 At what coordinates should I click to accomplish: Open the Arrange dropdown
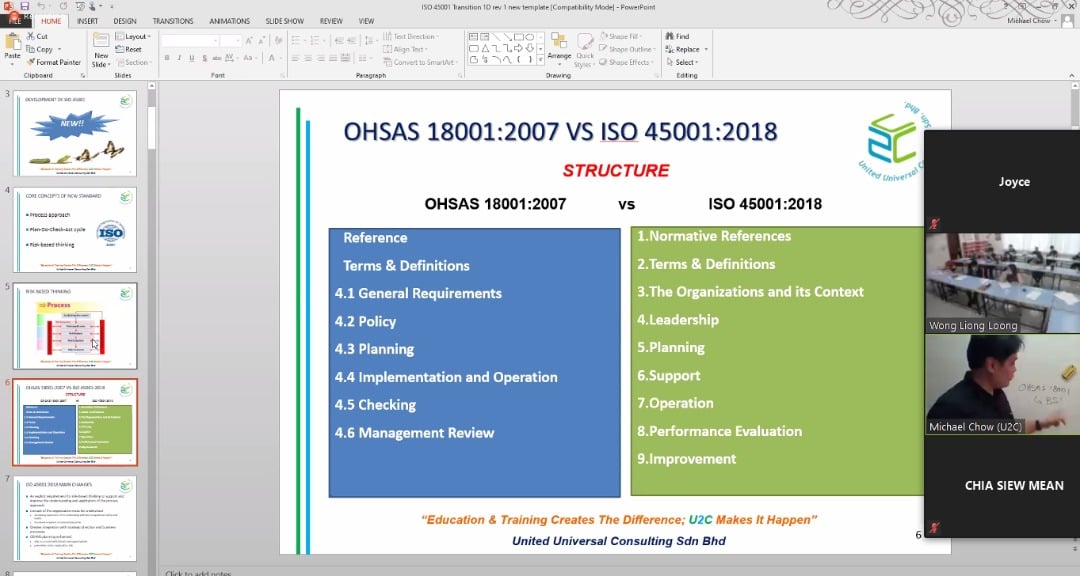(559, 48)
